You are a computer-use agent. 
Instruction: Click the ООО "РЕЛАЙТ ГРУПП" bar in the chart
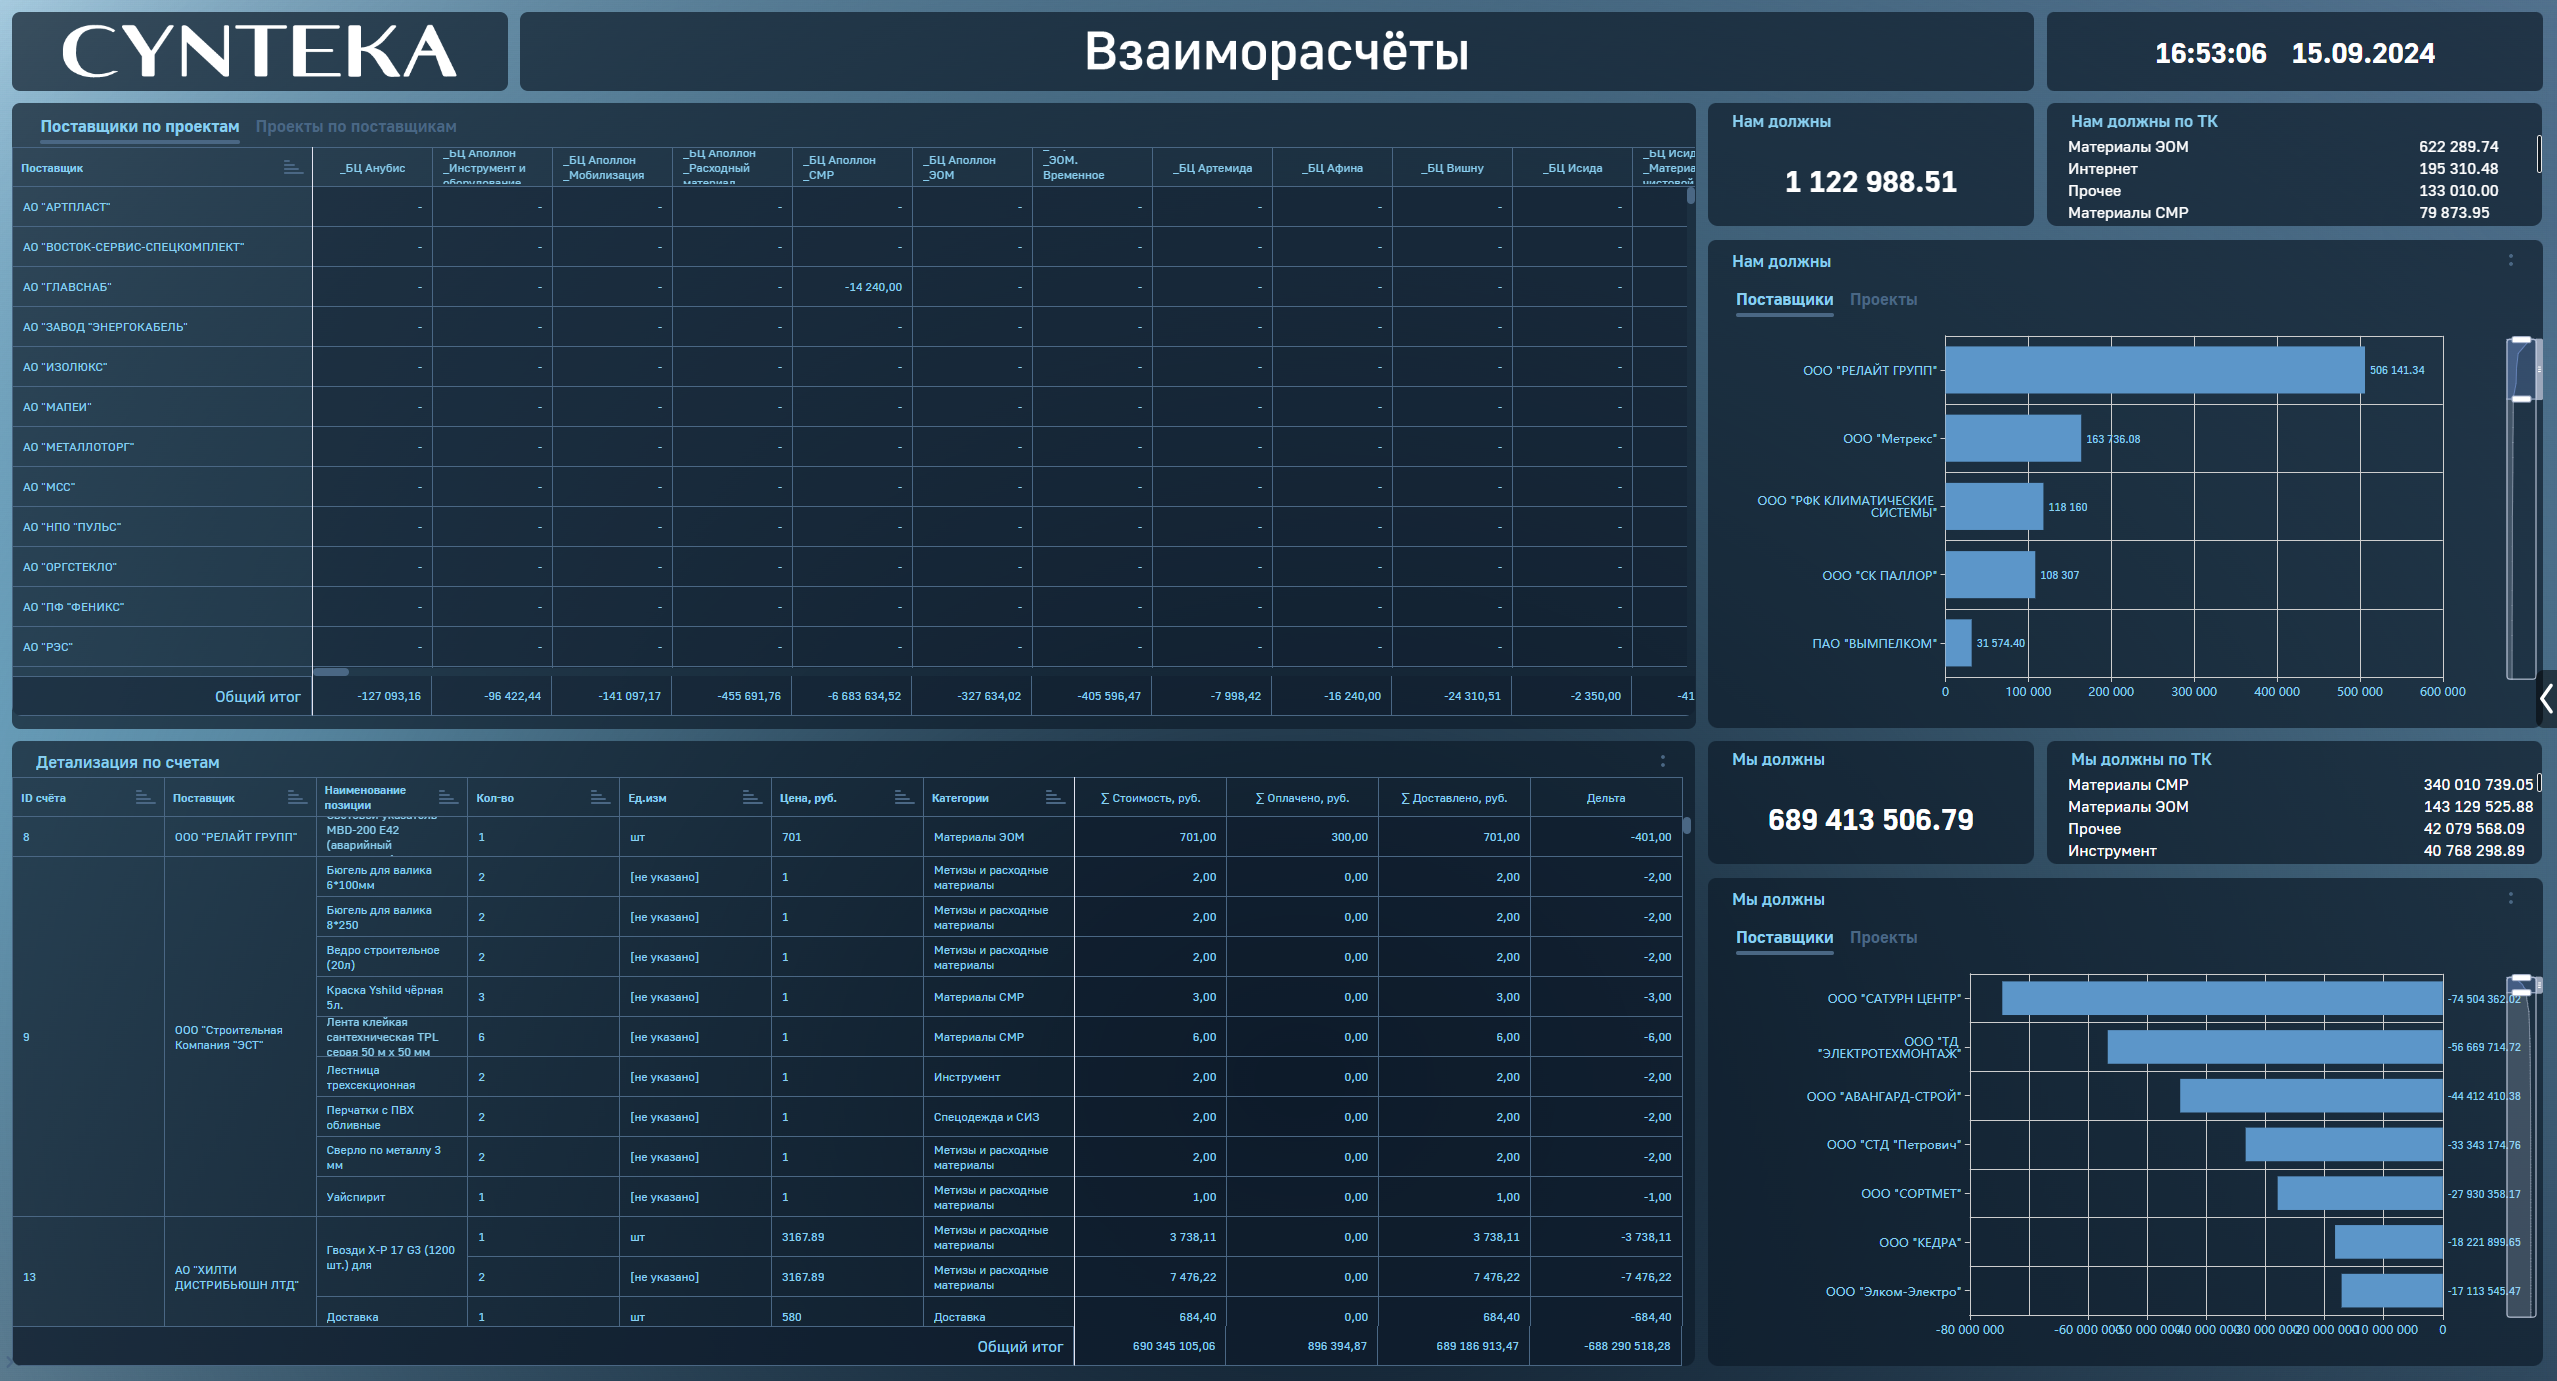[2153, 370]
